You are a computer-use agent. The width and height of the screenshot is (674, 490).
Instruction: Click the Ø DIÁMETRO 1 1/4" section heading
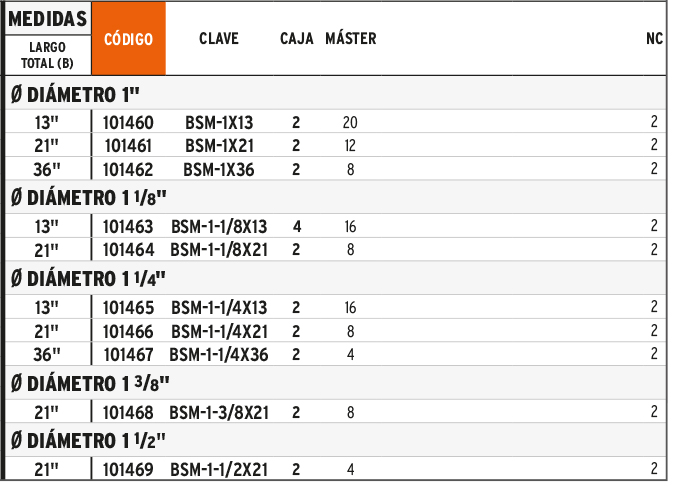tap(88, 279)
